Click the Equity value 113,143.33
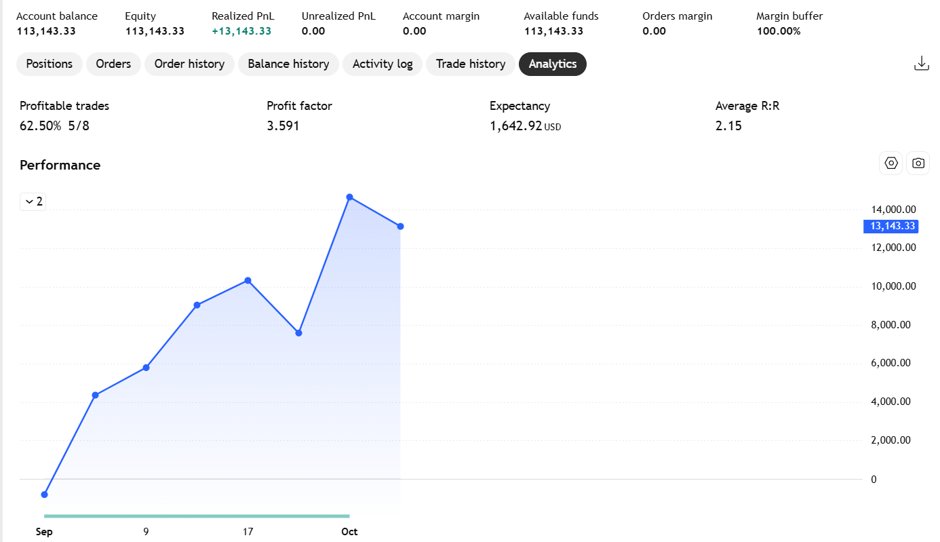 tap(155, 31)
